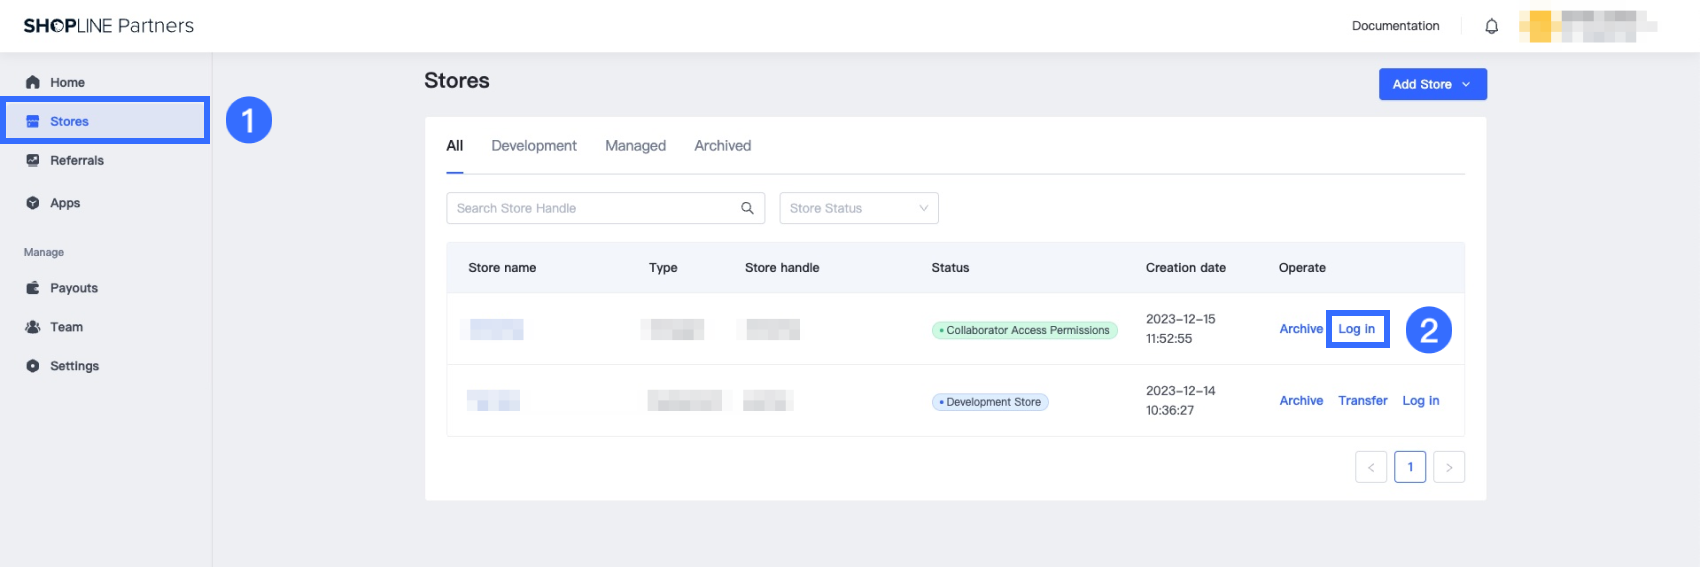1700x567 pixels.
Task: Click the Apps cube icon
Action: [x=33, y=203]
